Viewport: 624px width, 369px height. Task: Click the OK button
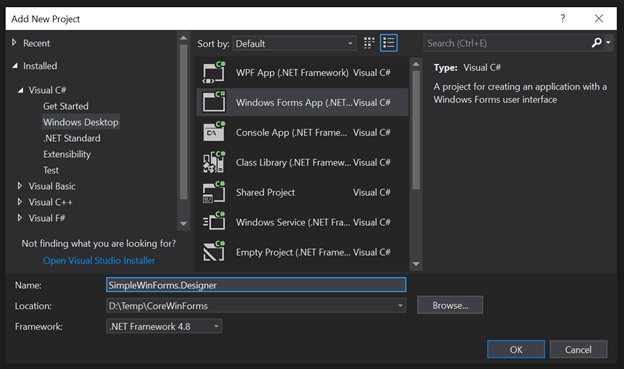tap(516, 349)
